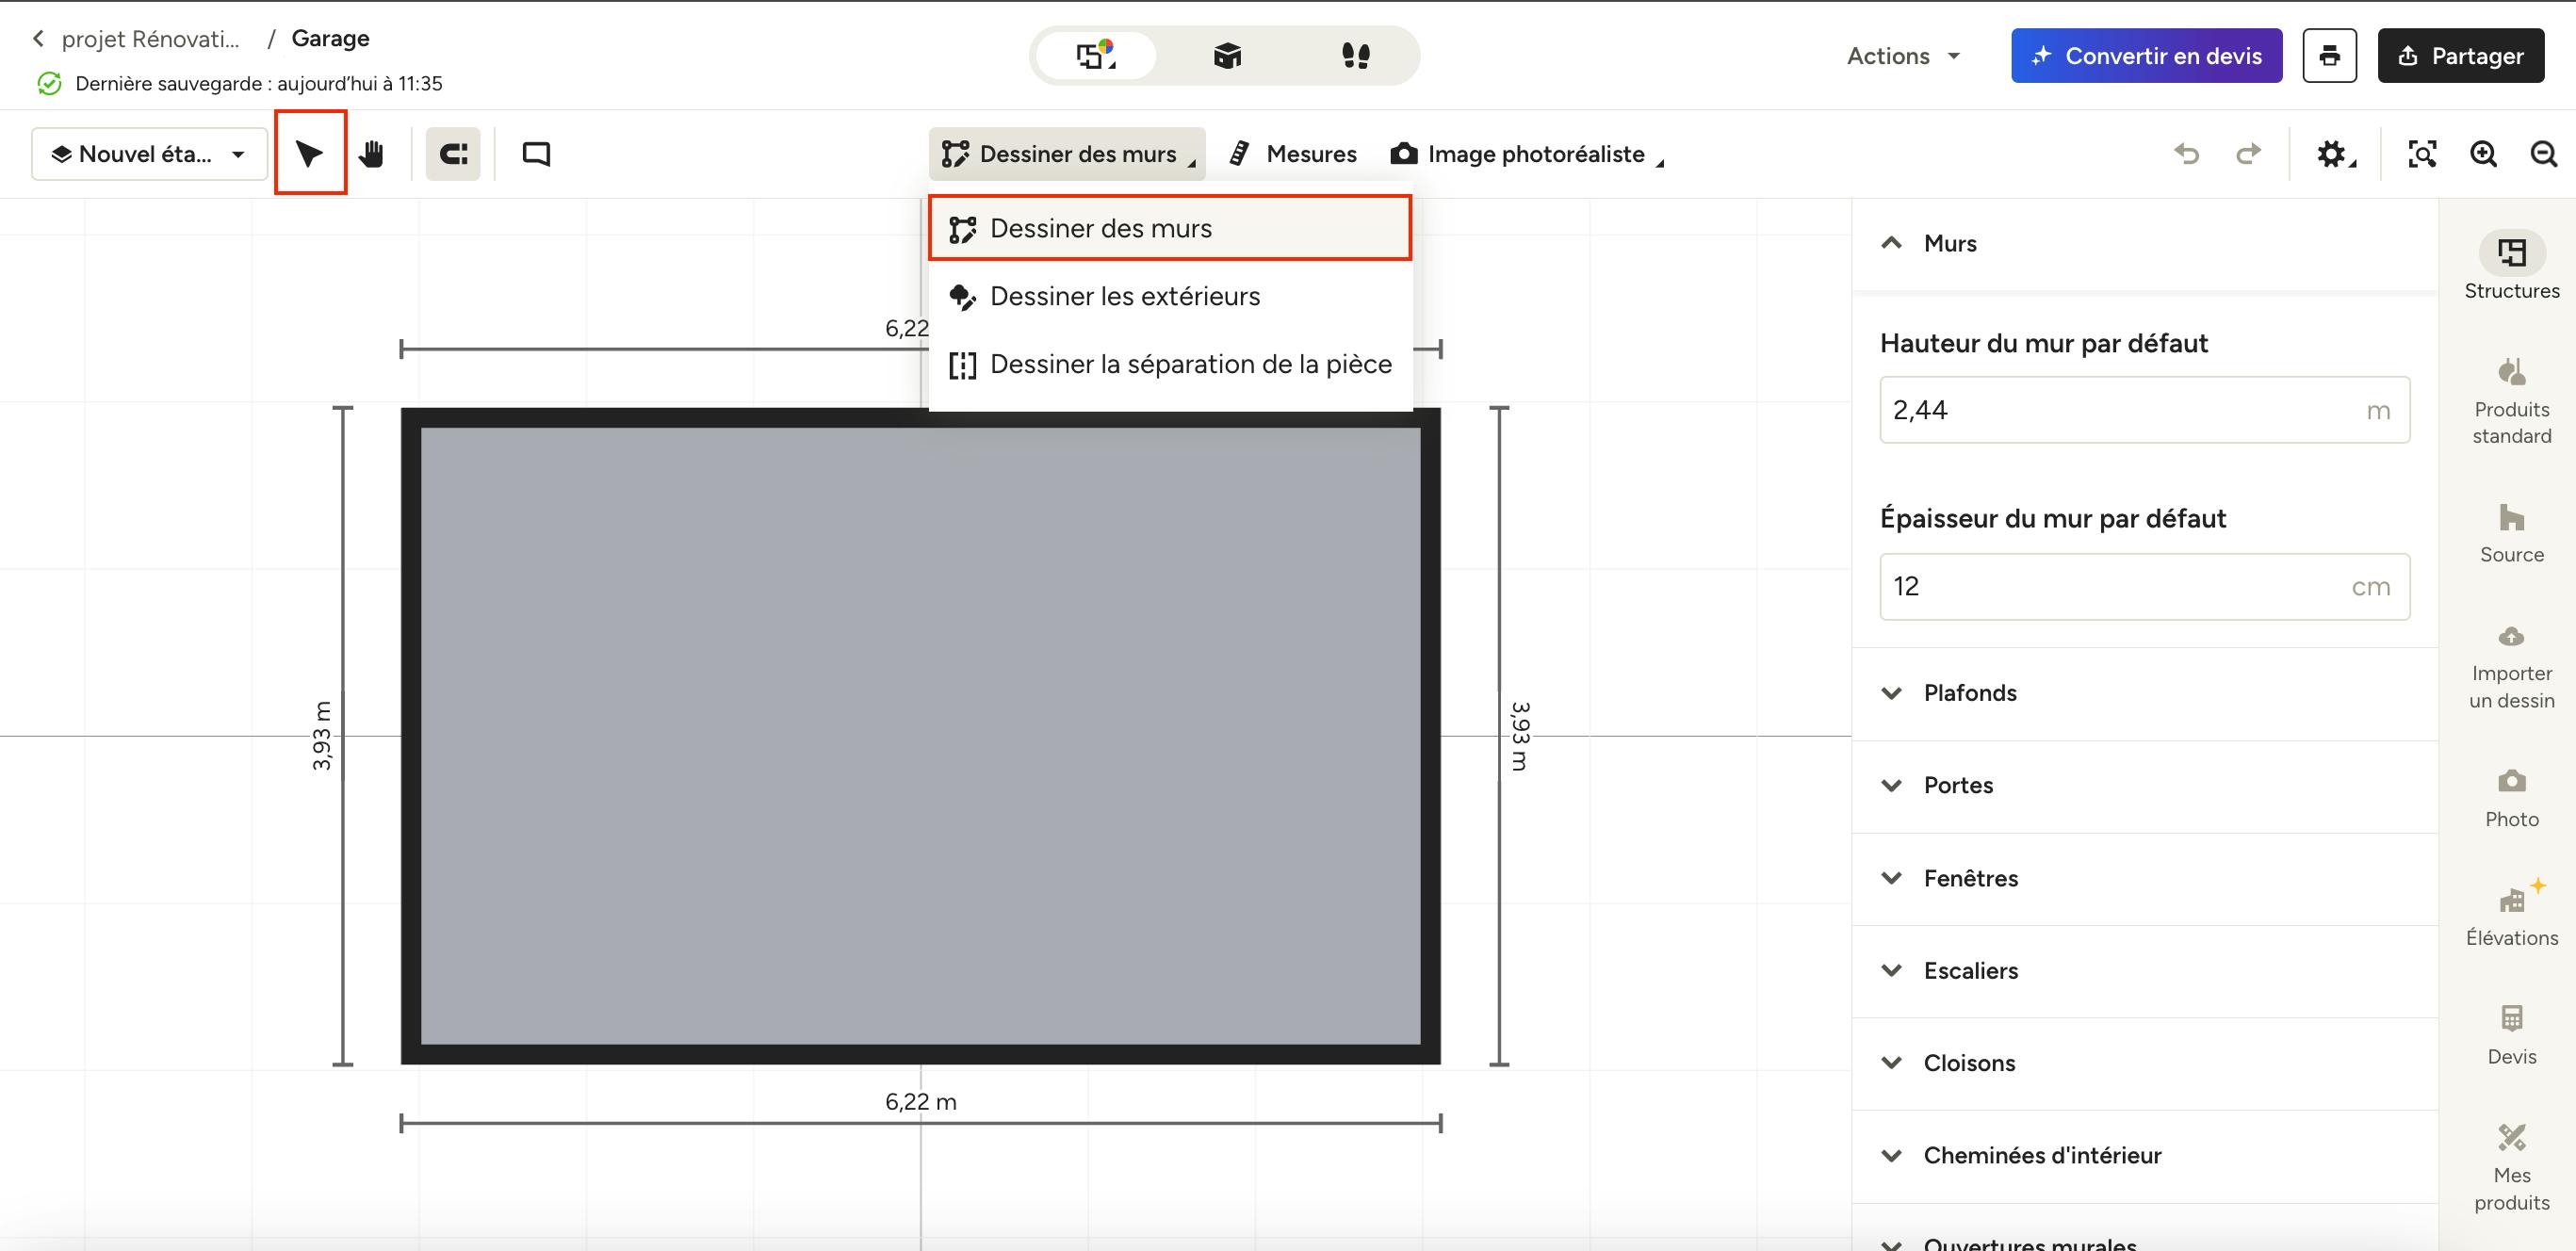This screenshot has height=1251, width=2576.
Task: Select the arrow pointer tool
Action: pos(310,153)
